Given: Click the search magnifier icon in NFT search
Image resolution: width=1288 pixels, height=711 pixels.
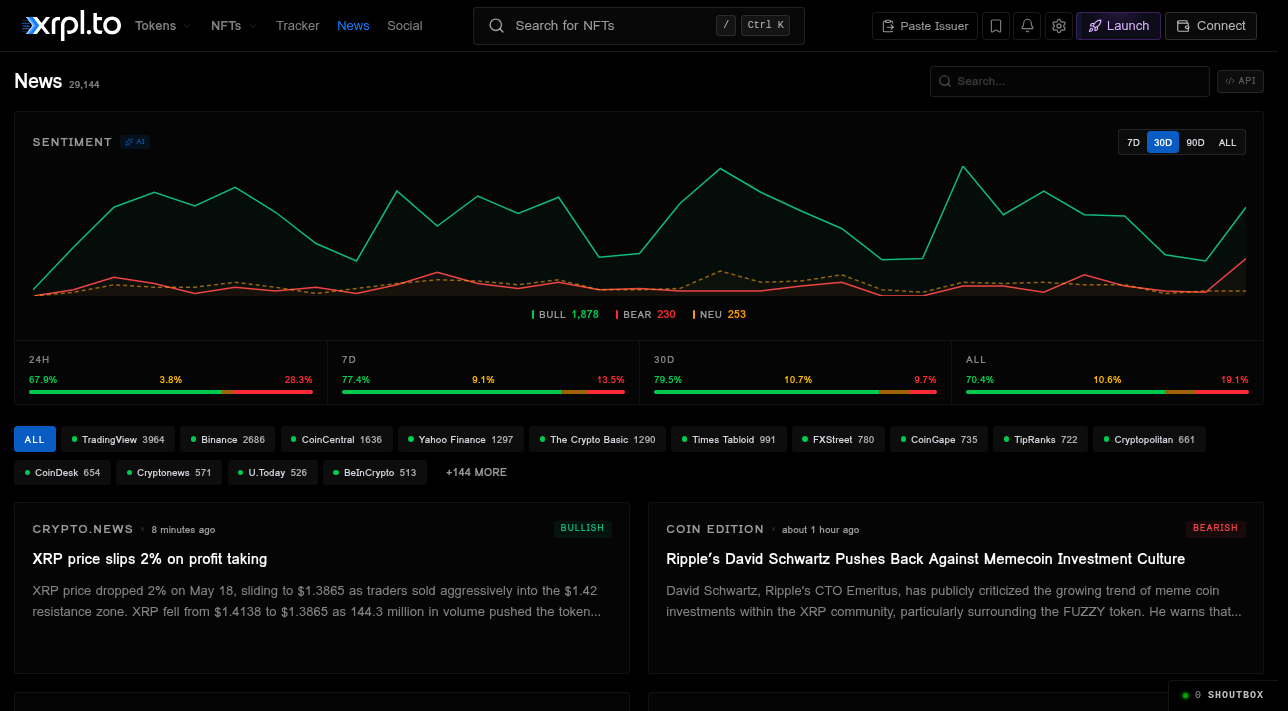Looking at the screenshot, I should pos(497,26).
